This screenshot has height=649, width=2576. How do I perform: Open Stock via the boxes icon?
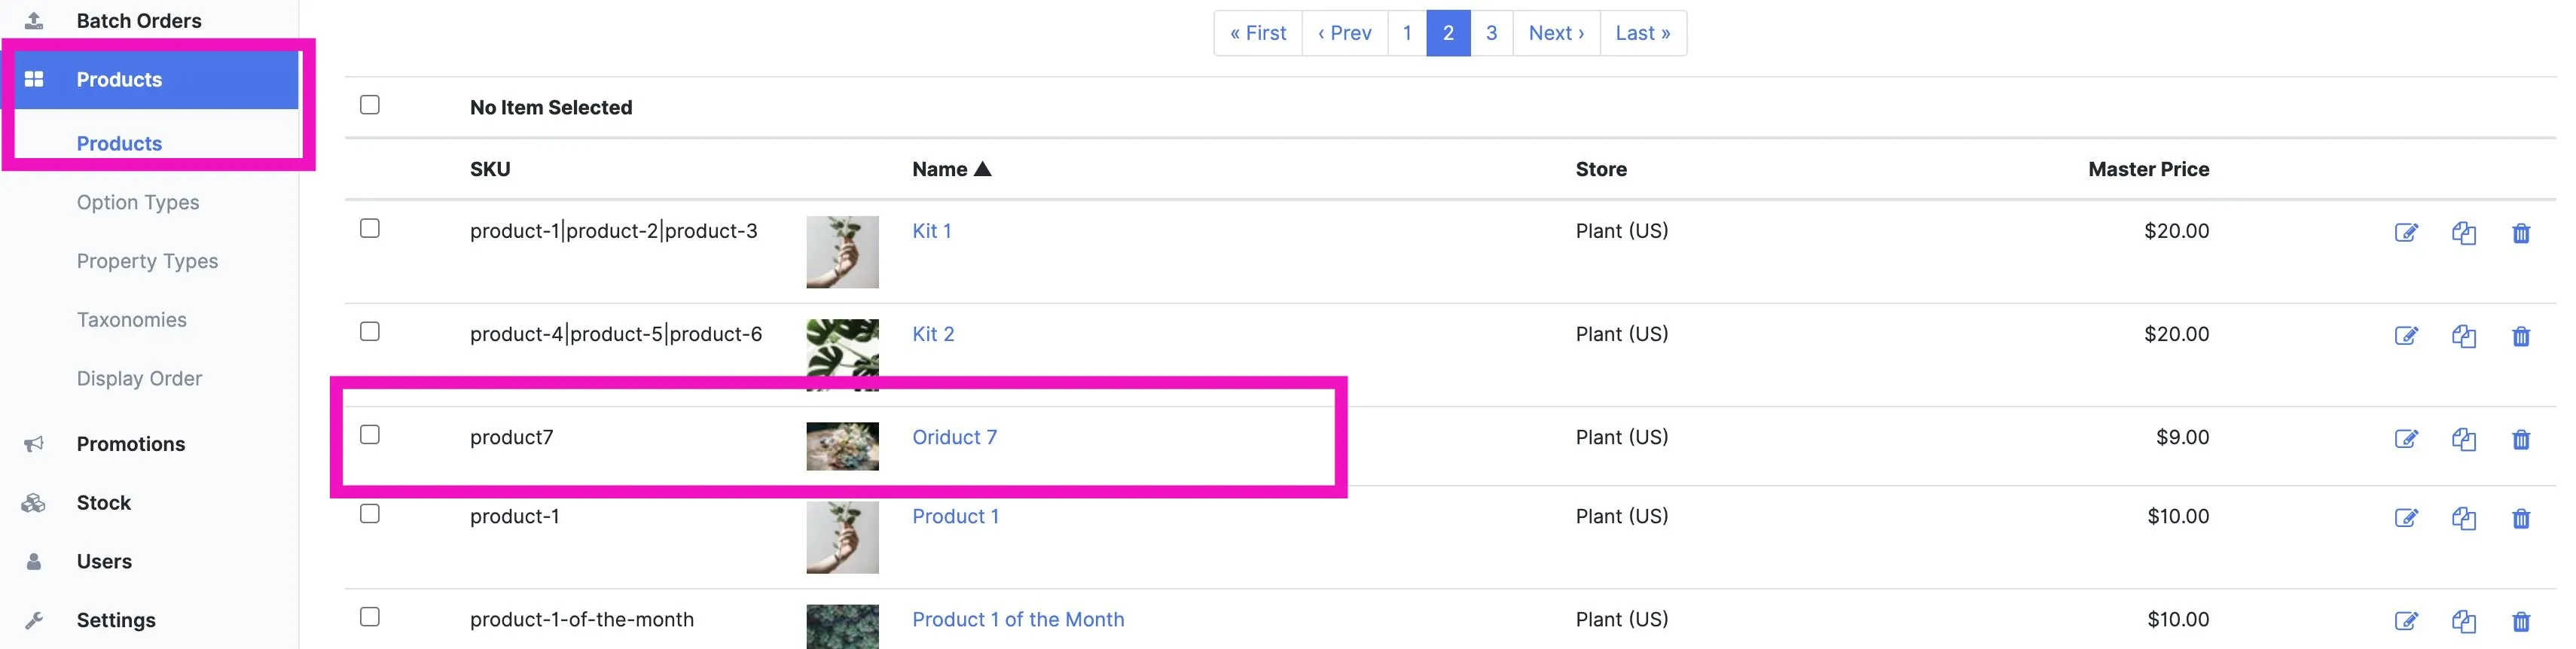[x=34, y=503]
